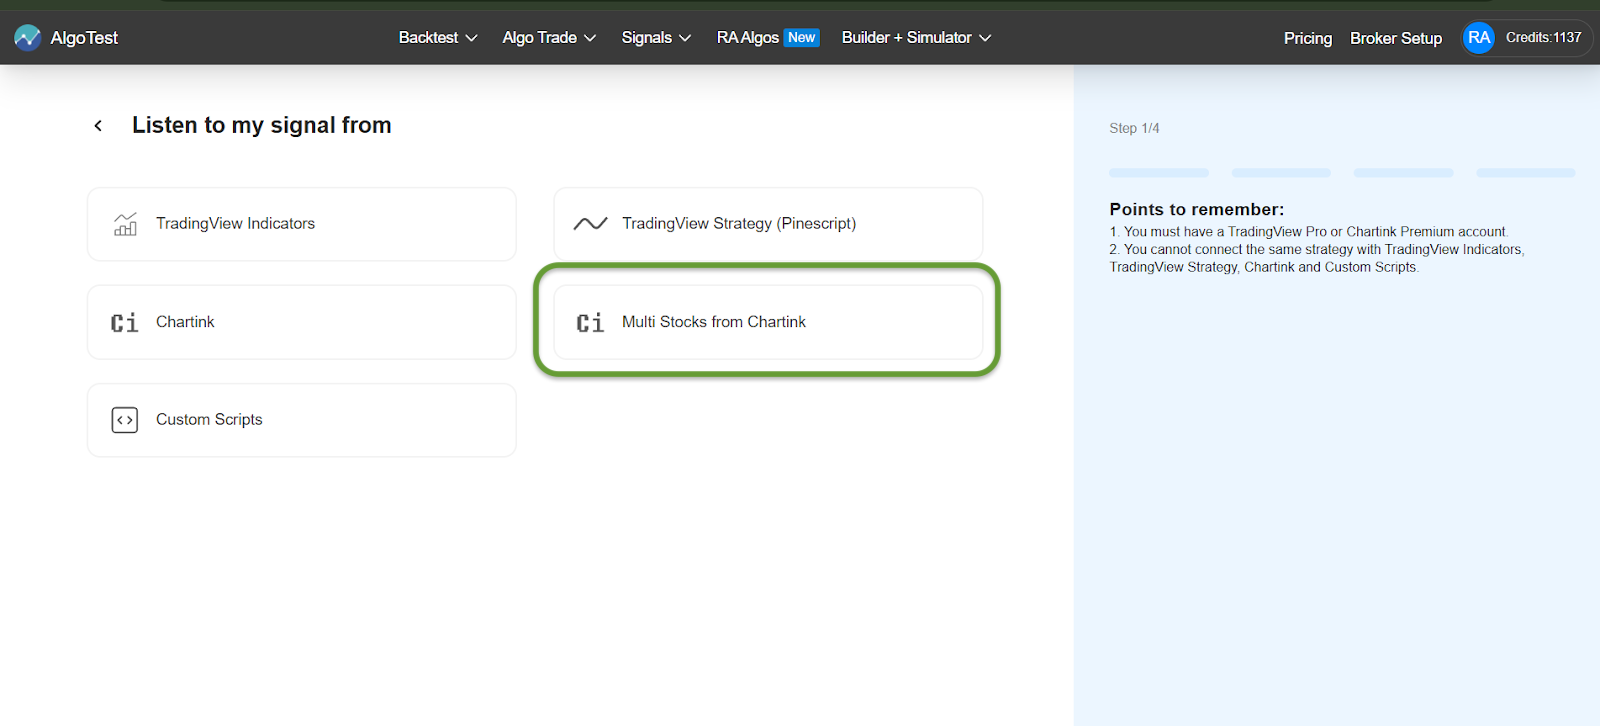The image size is (1600, 726).
Task: Click the Ci icon in Multi Stocks card
Action: 591,323
